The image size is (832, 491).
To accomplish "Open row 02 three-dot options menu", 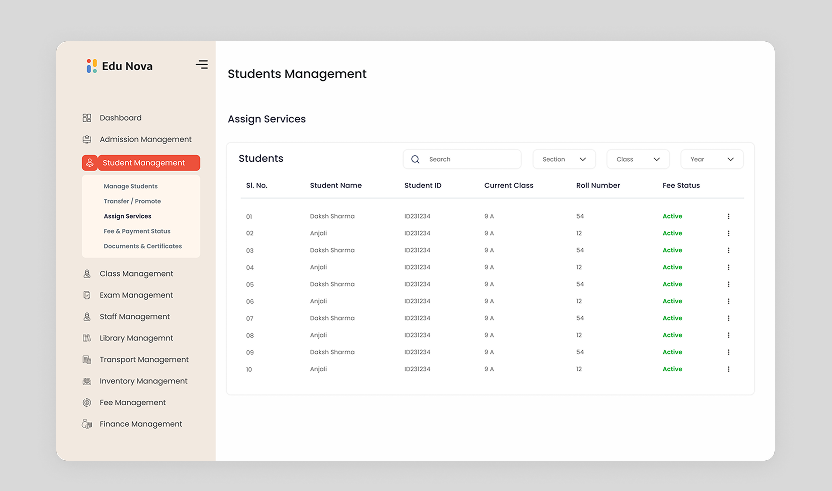I will point(729,234).
